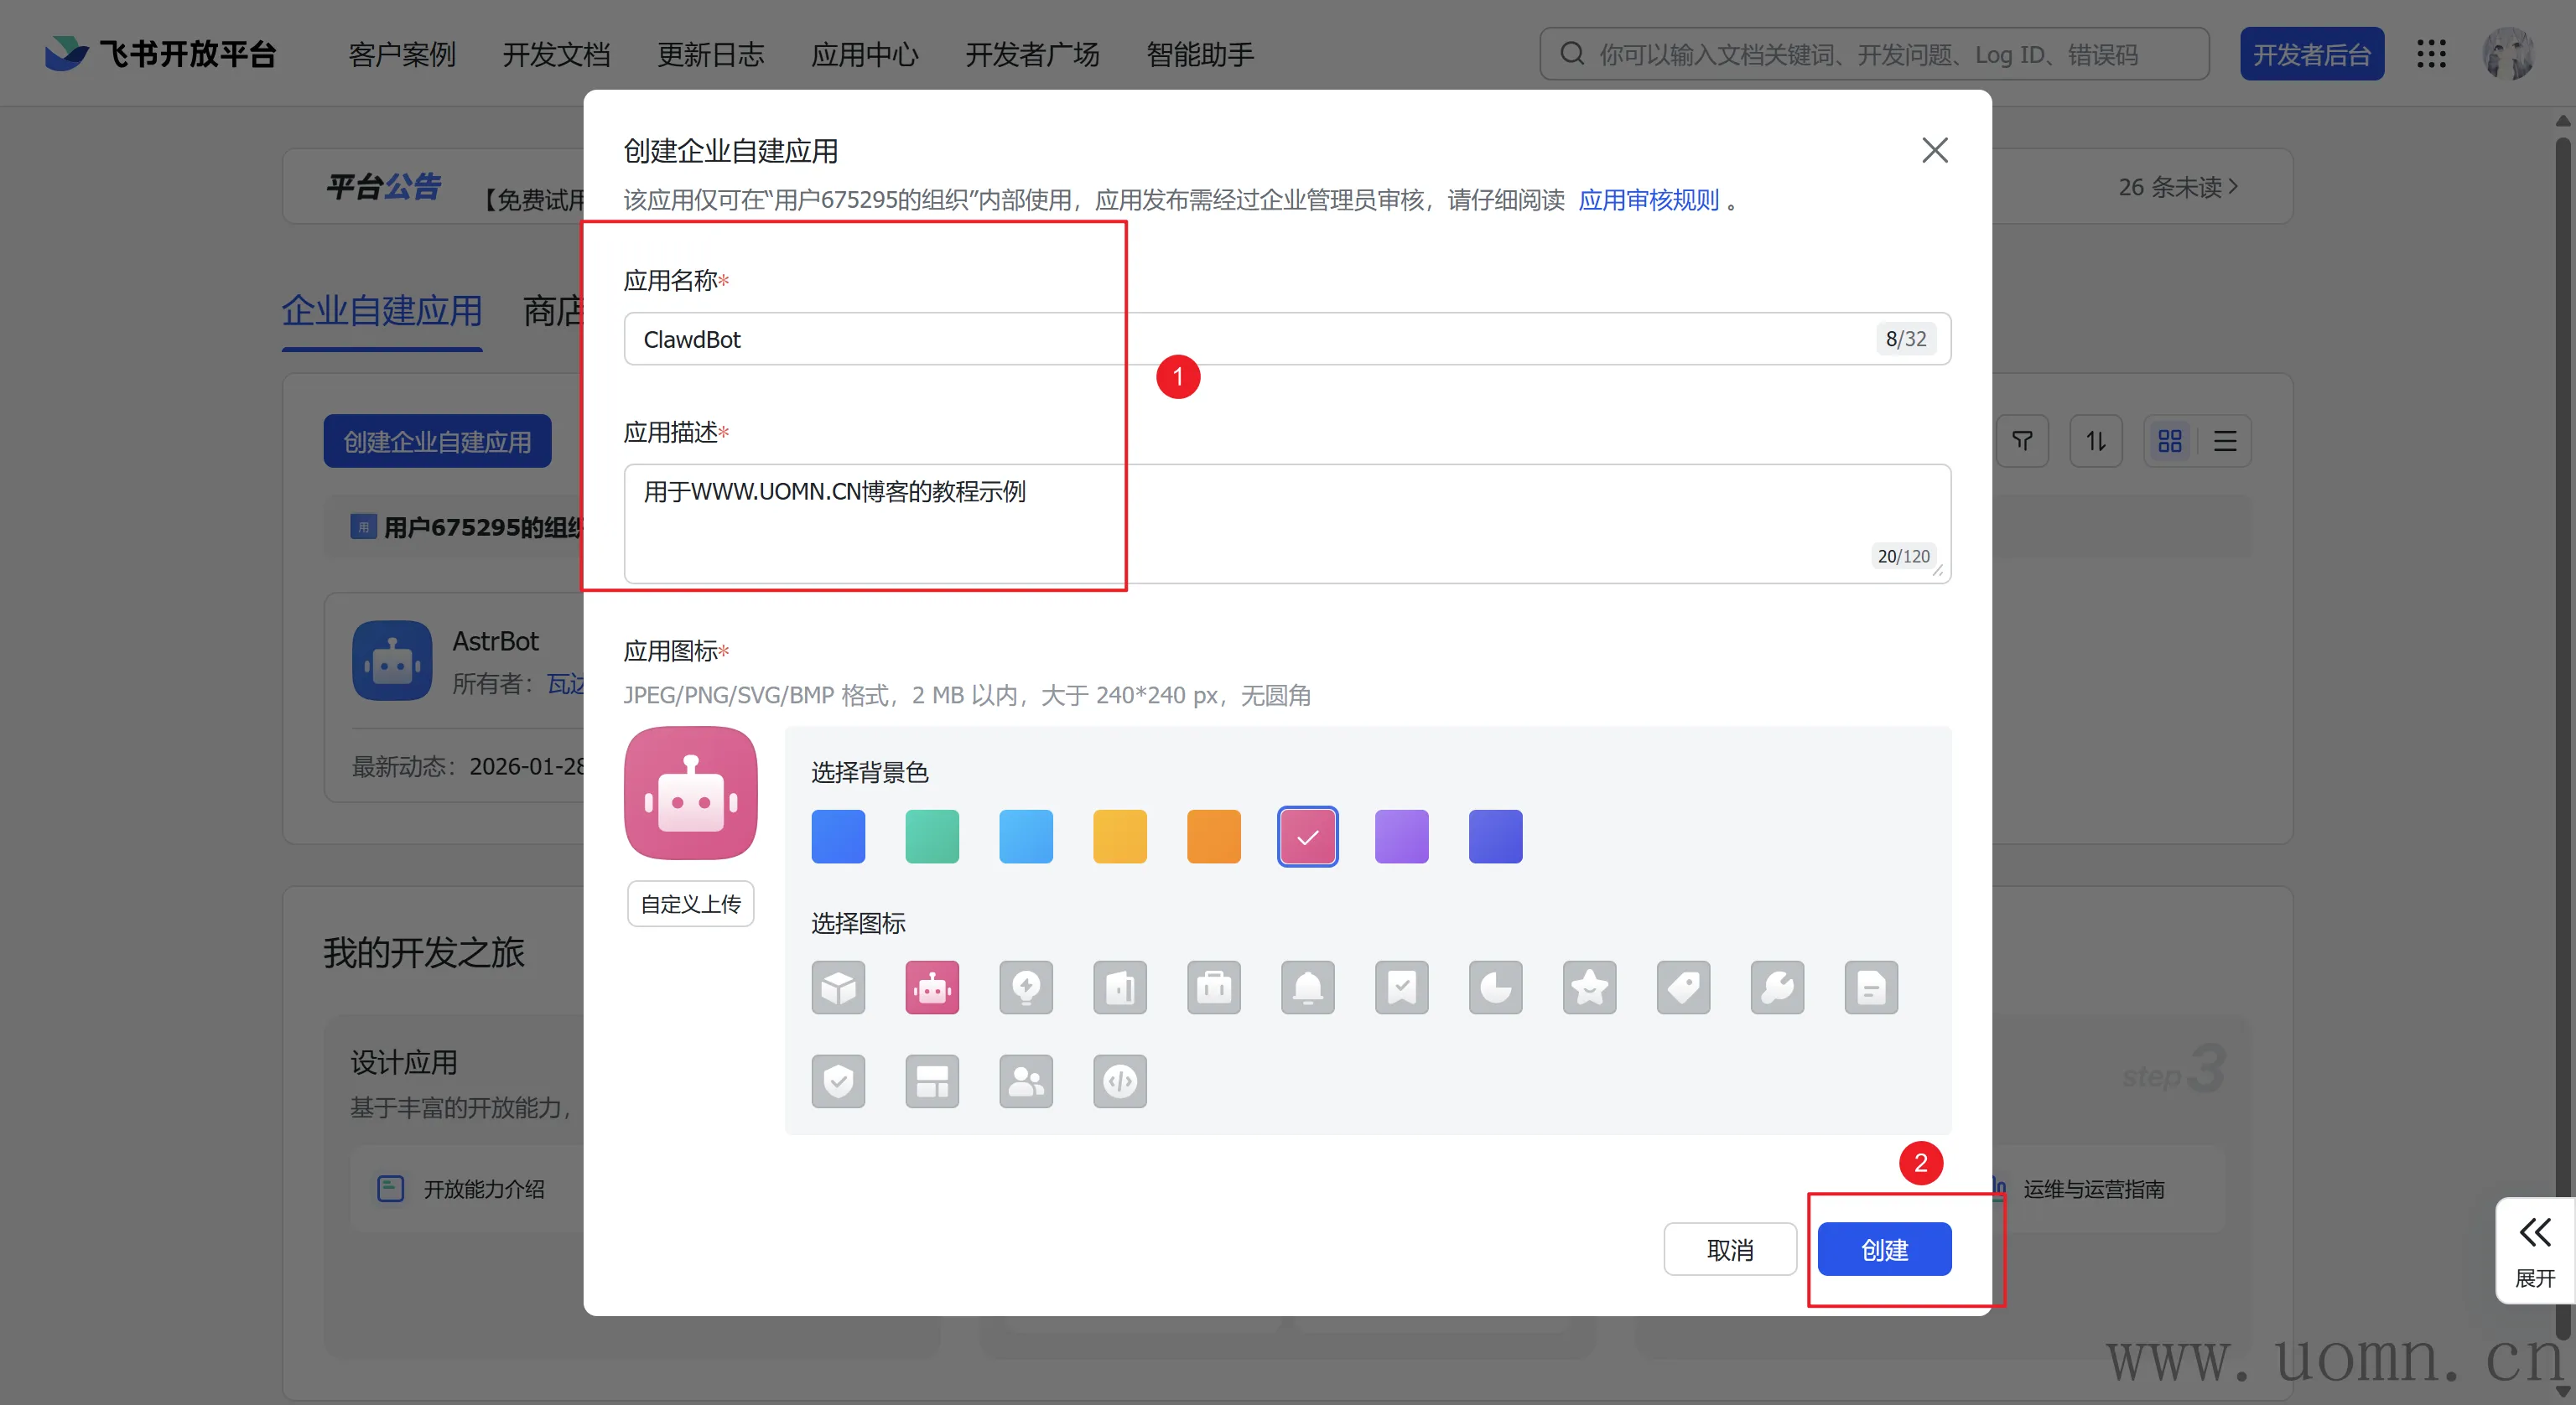The width and height of the screenshot is (2576, 1405).
Task: Select the code brackets app icon
Action: click(x=1119, y=1081)
